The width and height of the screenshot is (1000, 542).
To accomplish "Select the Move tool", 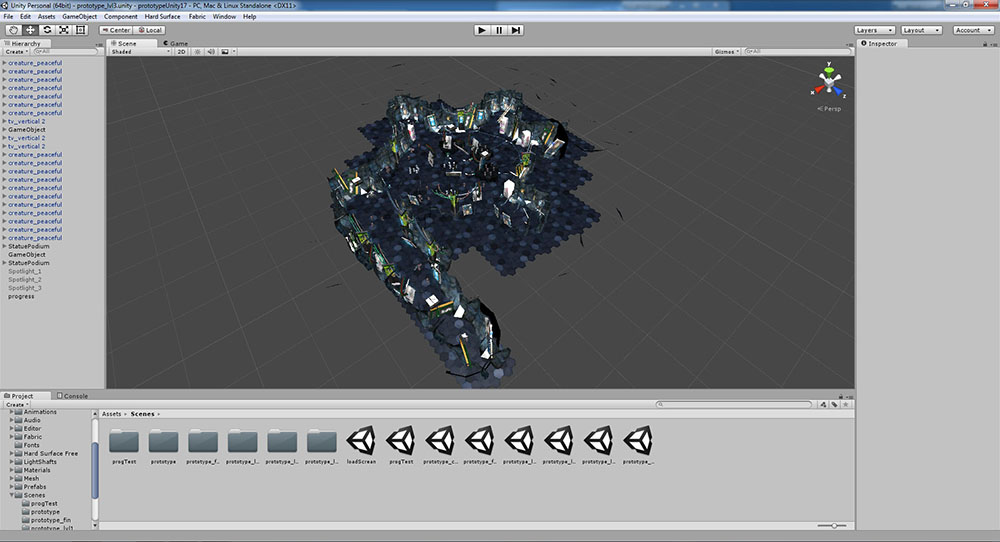I will pyautogui.click(x=30, y=30).
